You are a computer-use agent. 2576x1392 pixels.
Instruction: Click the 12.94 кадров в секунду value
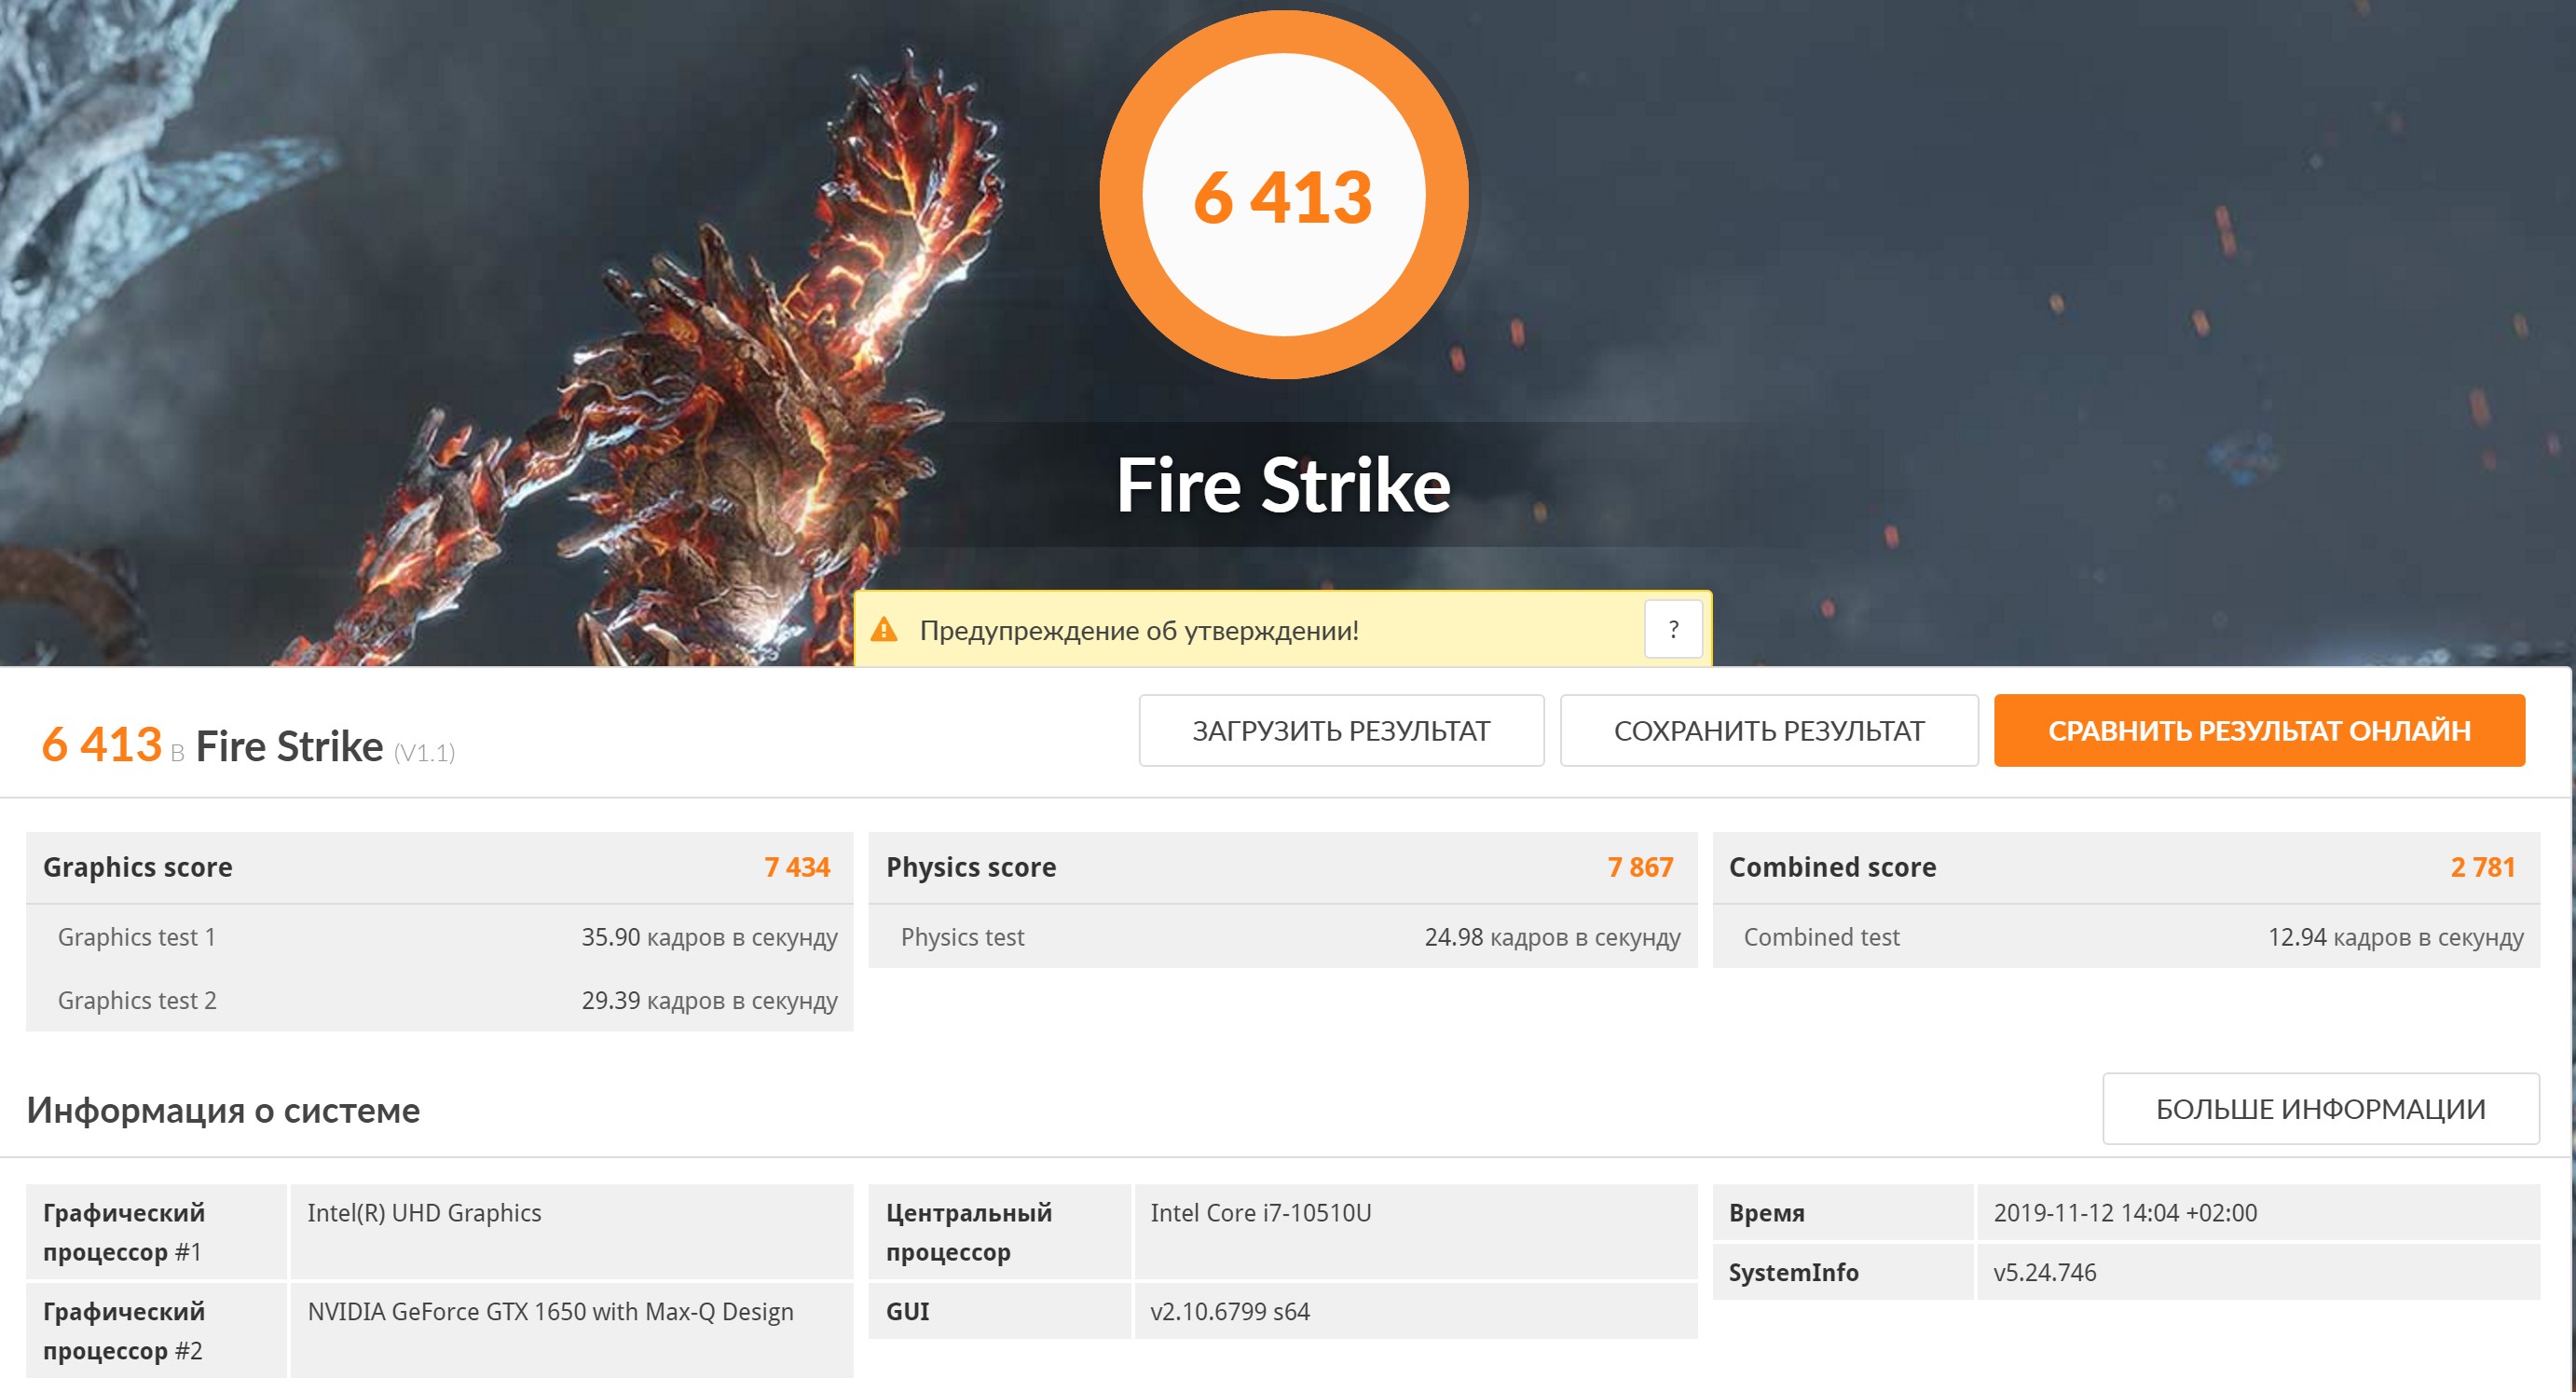tap(2396, 937)
